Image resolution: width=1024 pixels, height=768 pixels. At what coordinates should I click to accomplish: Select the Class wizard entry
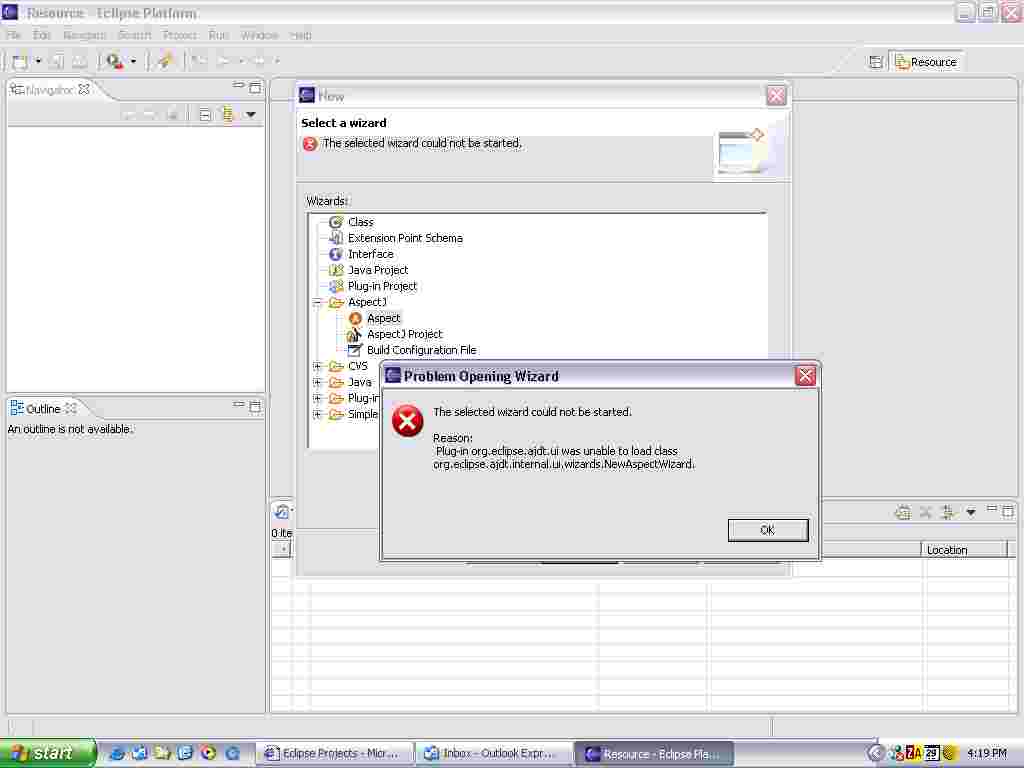pos(360,222)
